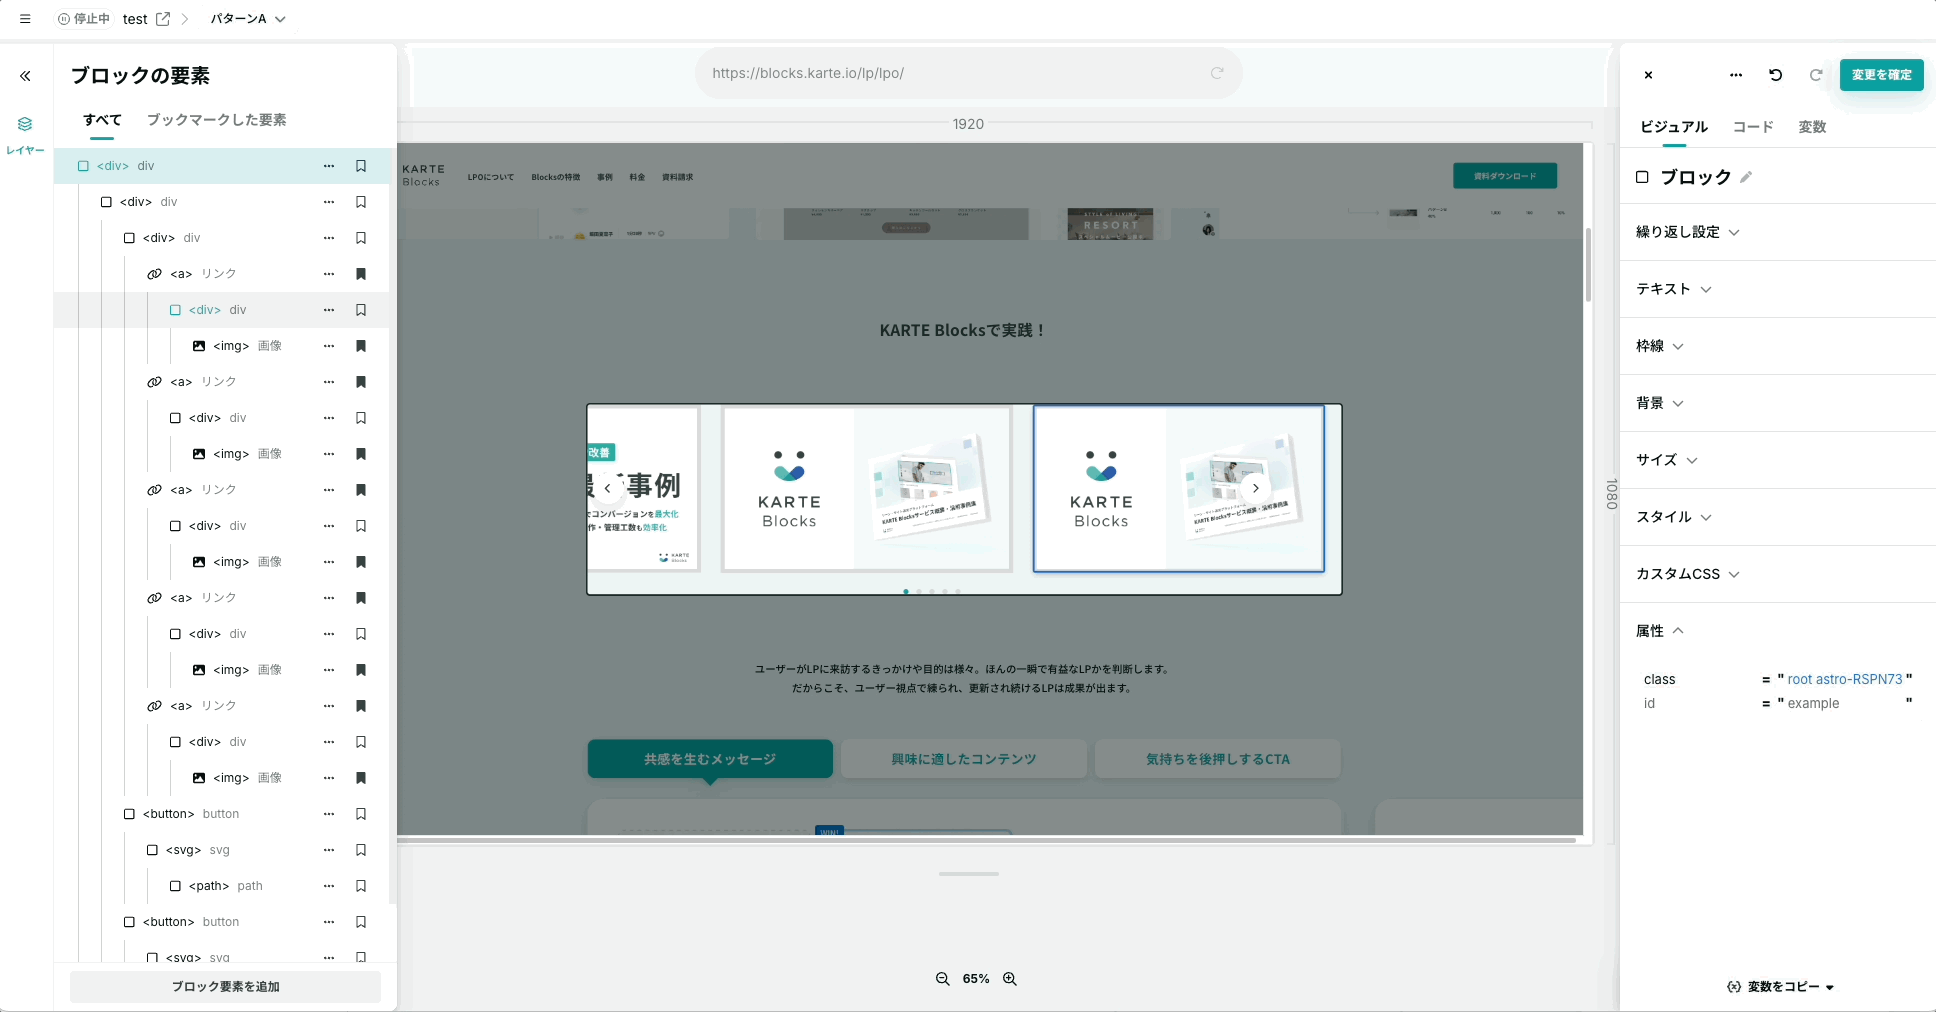Collapse the left panel with double chevron
The height and width of the screenshot is (1012, 1936).
pyautogui.click(x=25, y=76)
